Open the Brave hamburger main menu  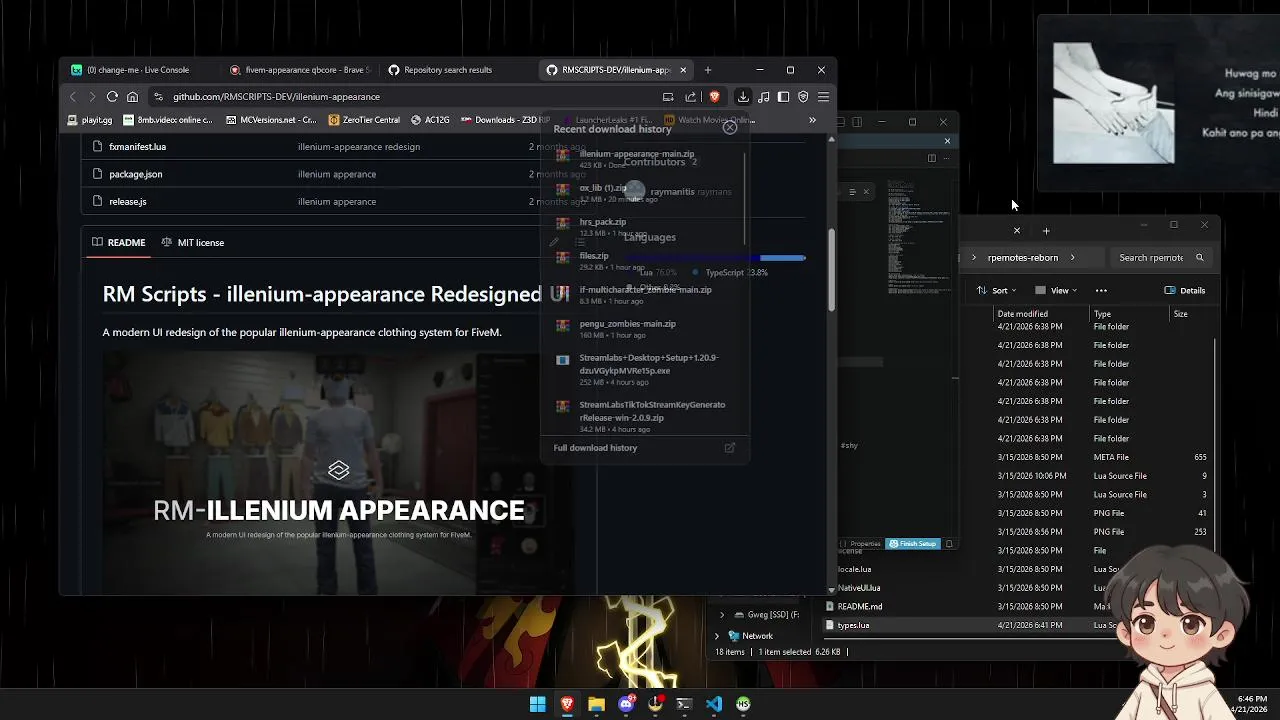click(823, 97)
